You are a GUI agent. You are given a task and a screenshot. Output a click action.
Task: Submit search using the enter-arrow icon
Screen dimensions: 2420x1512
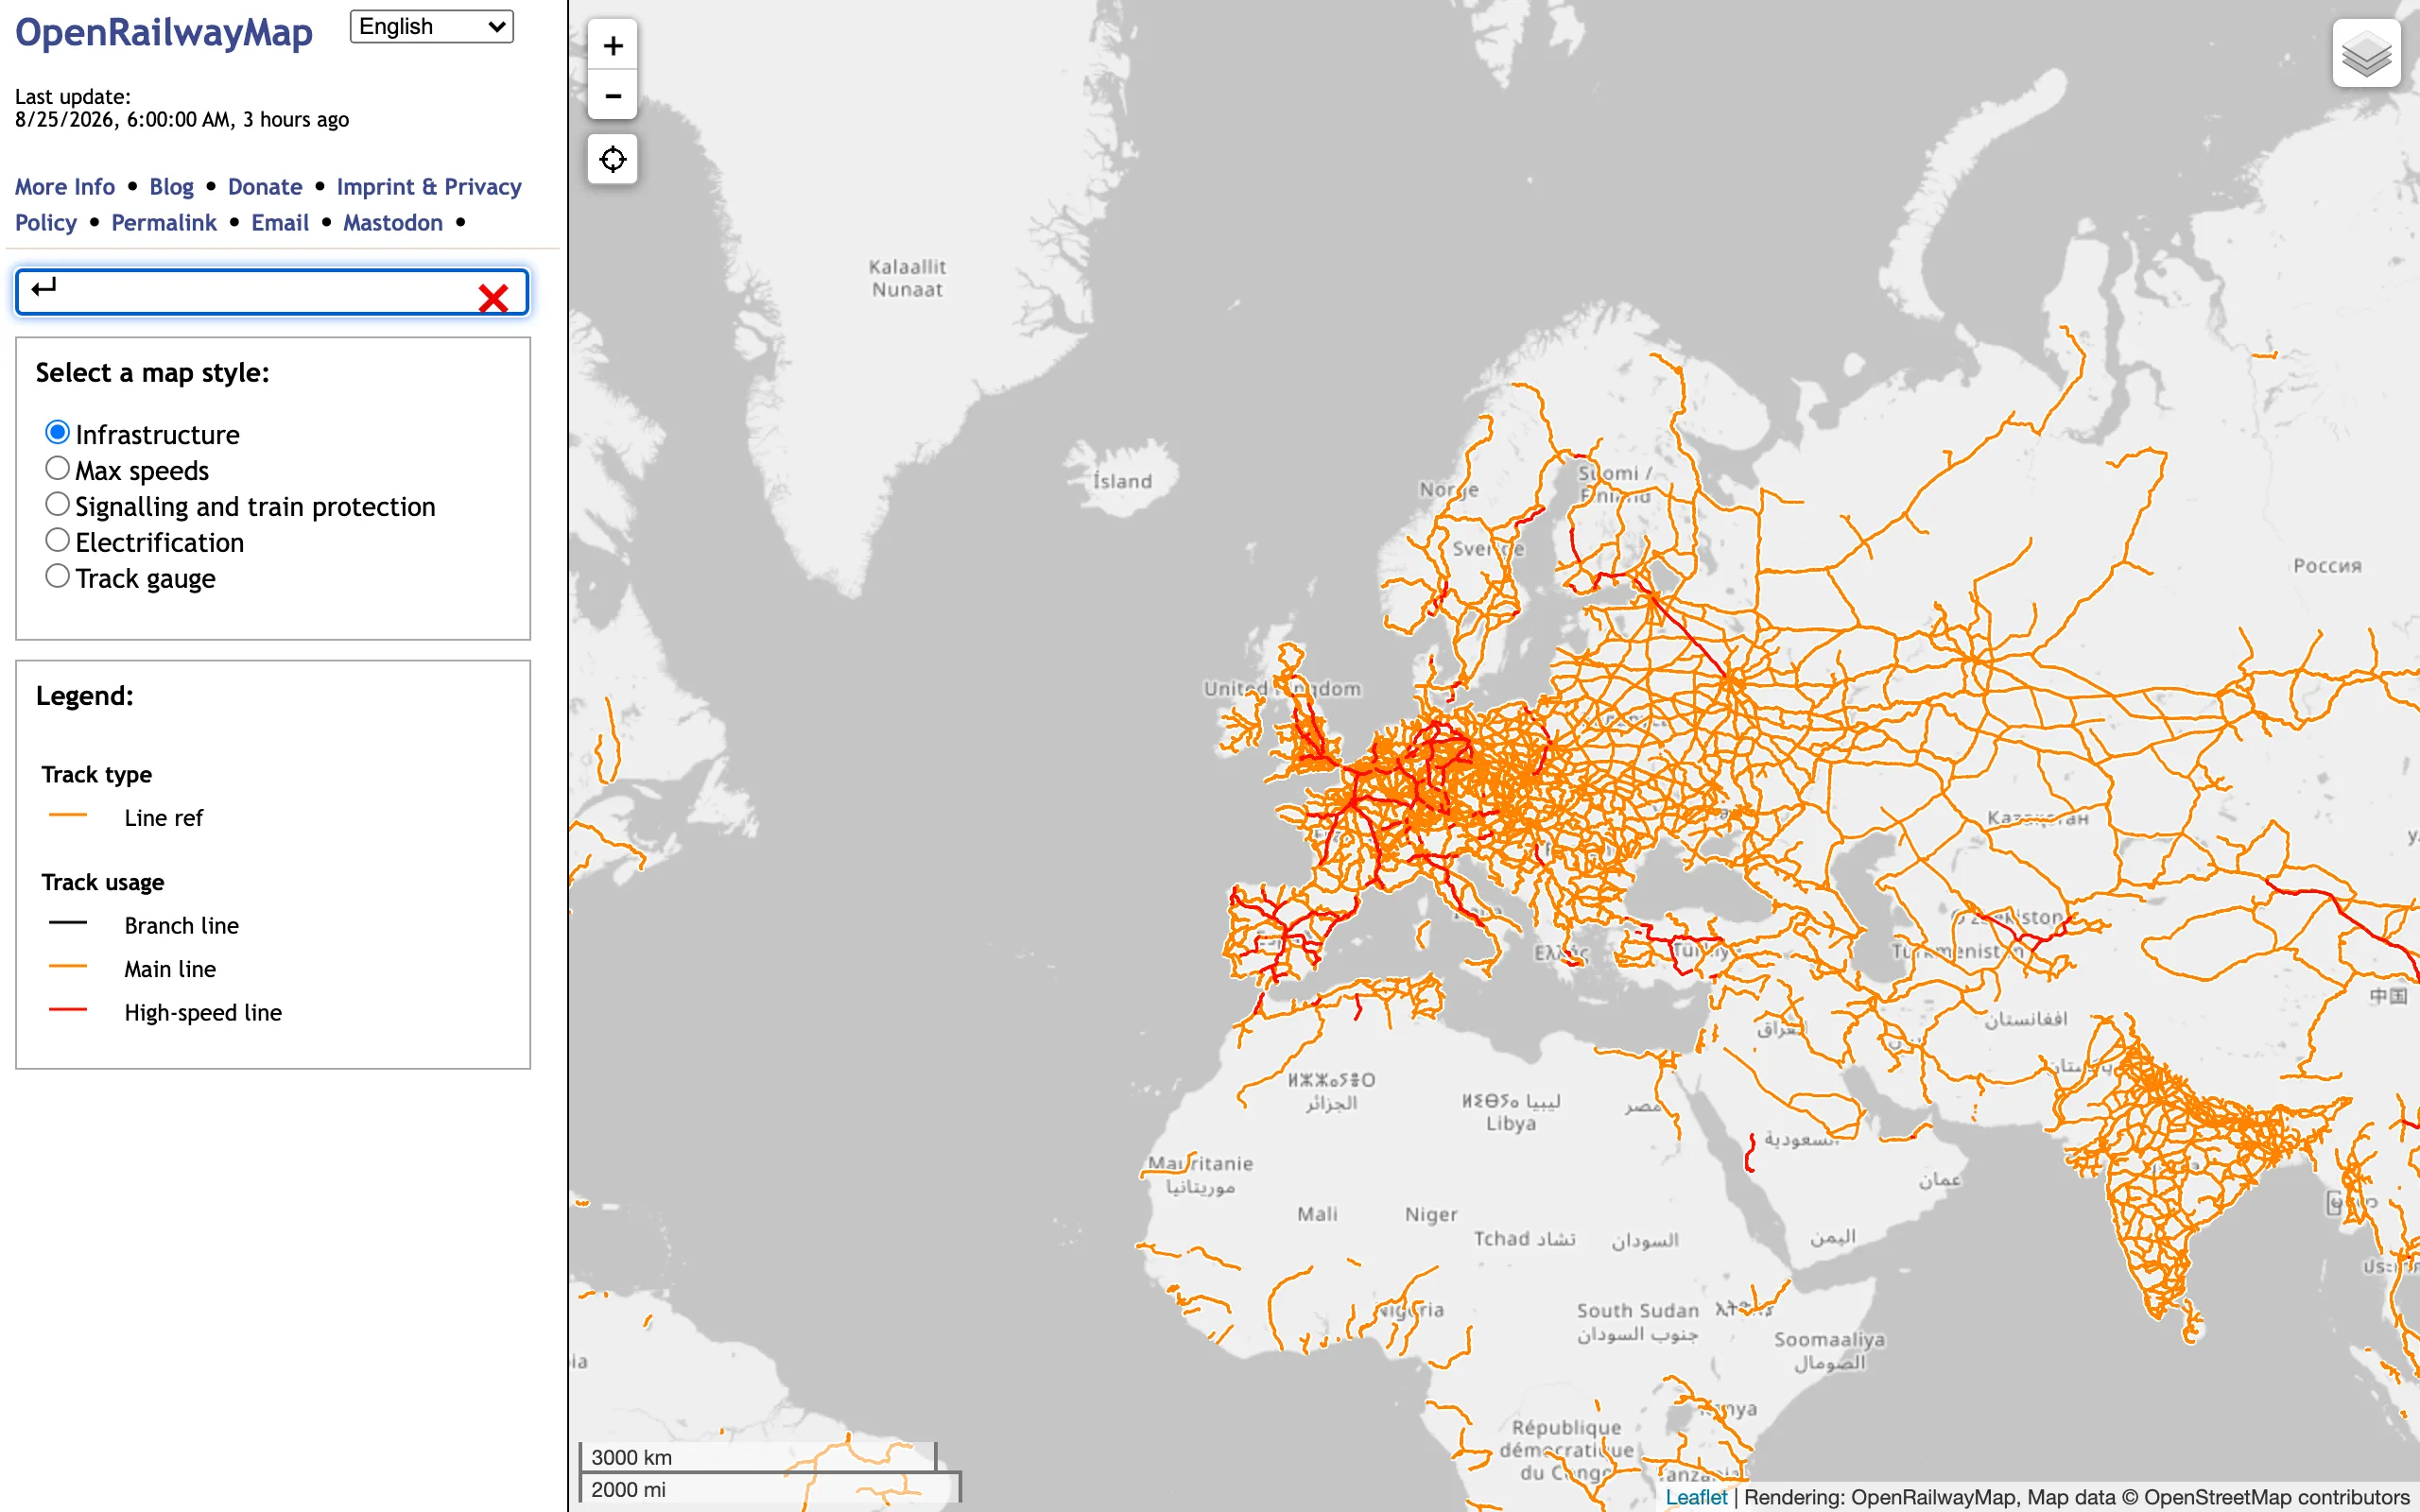tap(44, 288)
